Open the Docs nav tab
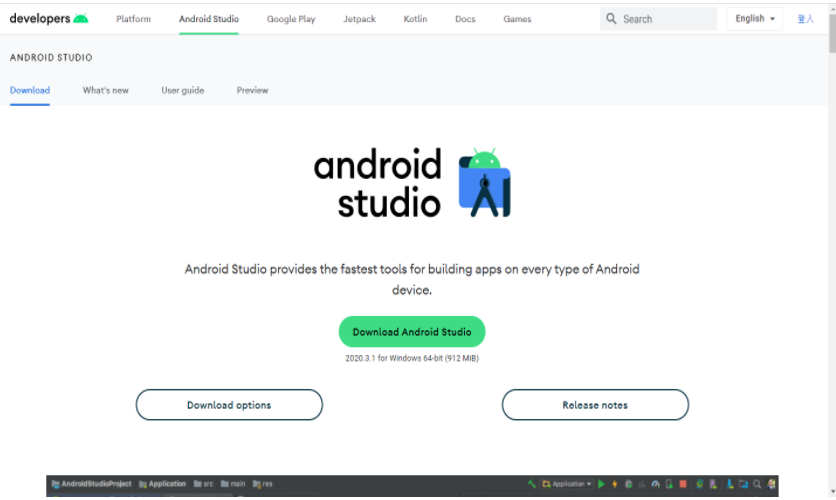Screen dimensions: 836x500 click(465, 19)
